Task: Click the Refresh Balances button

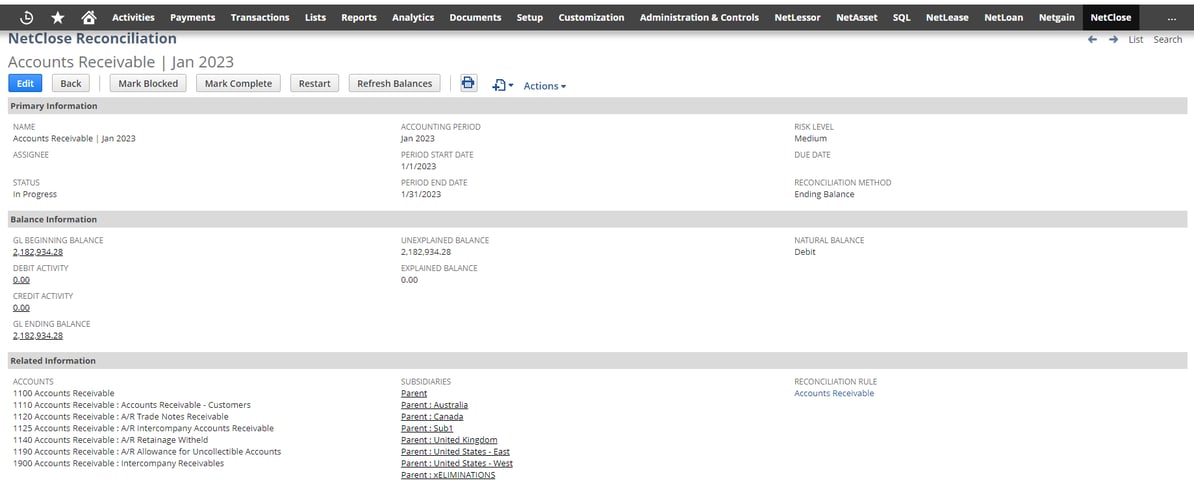Action: click(x=394, y=84)
